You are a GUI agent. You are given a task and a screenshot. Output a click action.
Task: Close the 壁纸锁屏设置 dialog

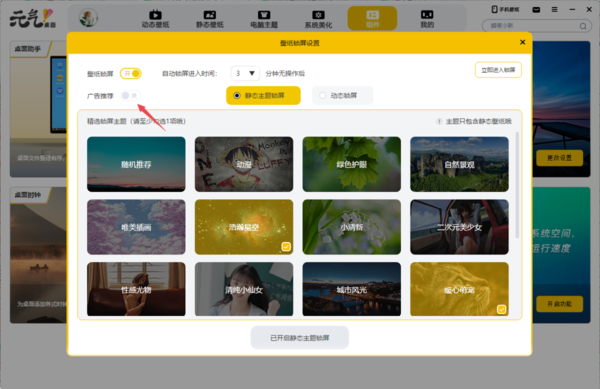[522, 42]
